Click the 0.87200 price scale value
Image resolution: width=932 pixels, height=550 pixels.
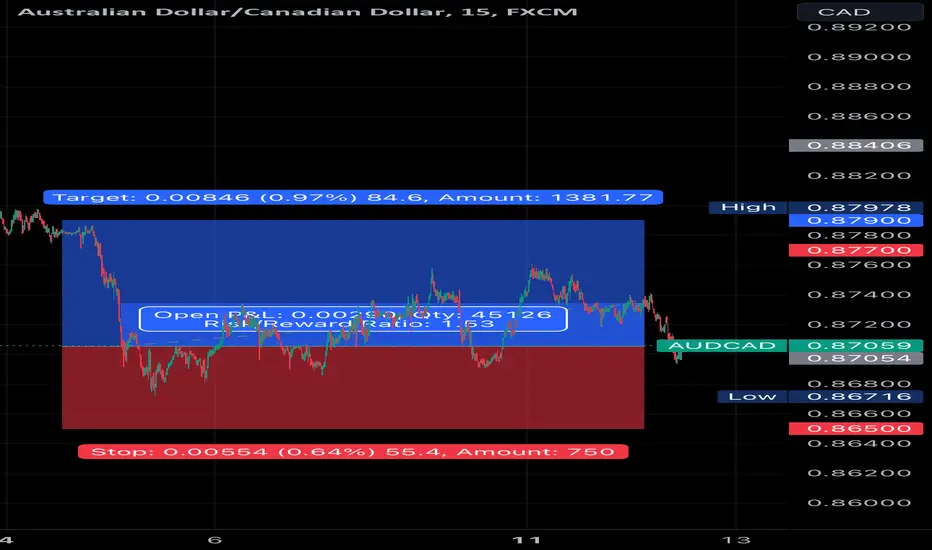tap(859, 325)
